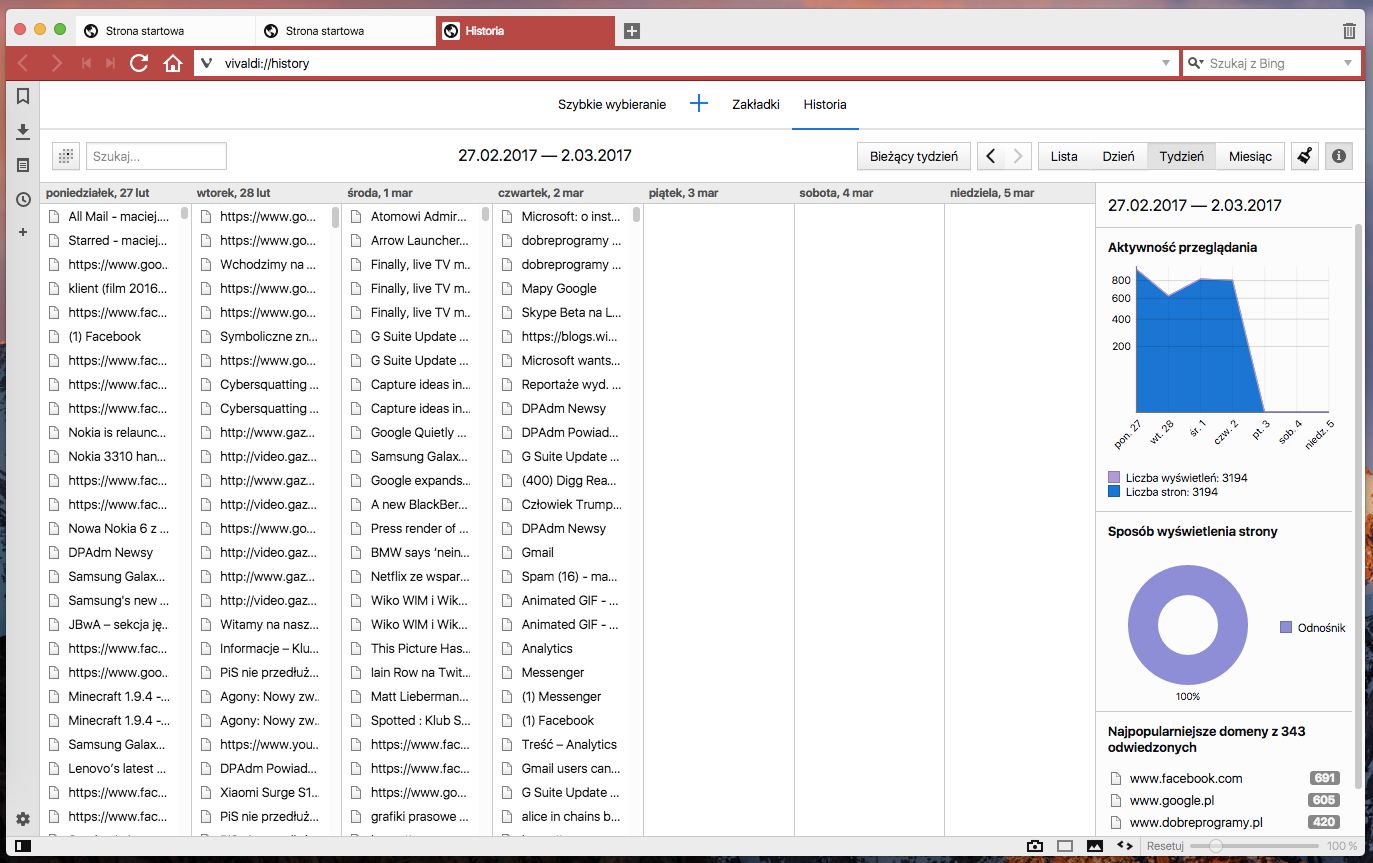The width and height of the screenshot is (1373, 863).
Task: Open the 'All Mail - maciej' history entry
Action: [110, 216]
